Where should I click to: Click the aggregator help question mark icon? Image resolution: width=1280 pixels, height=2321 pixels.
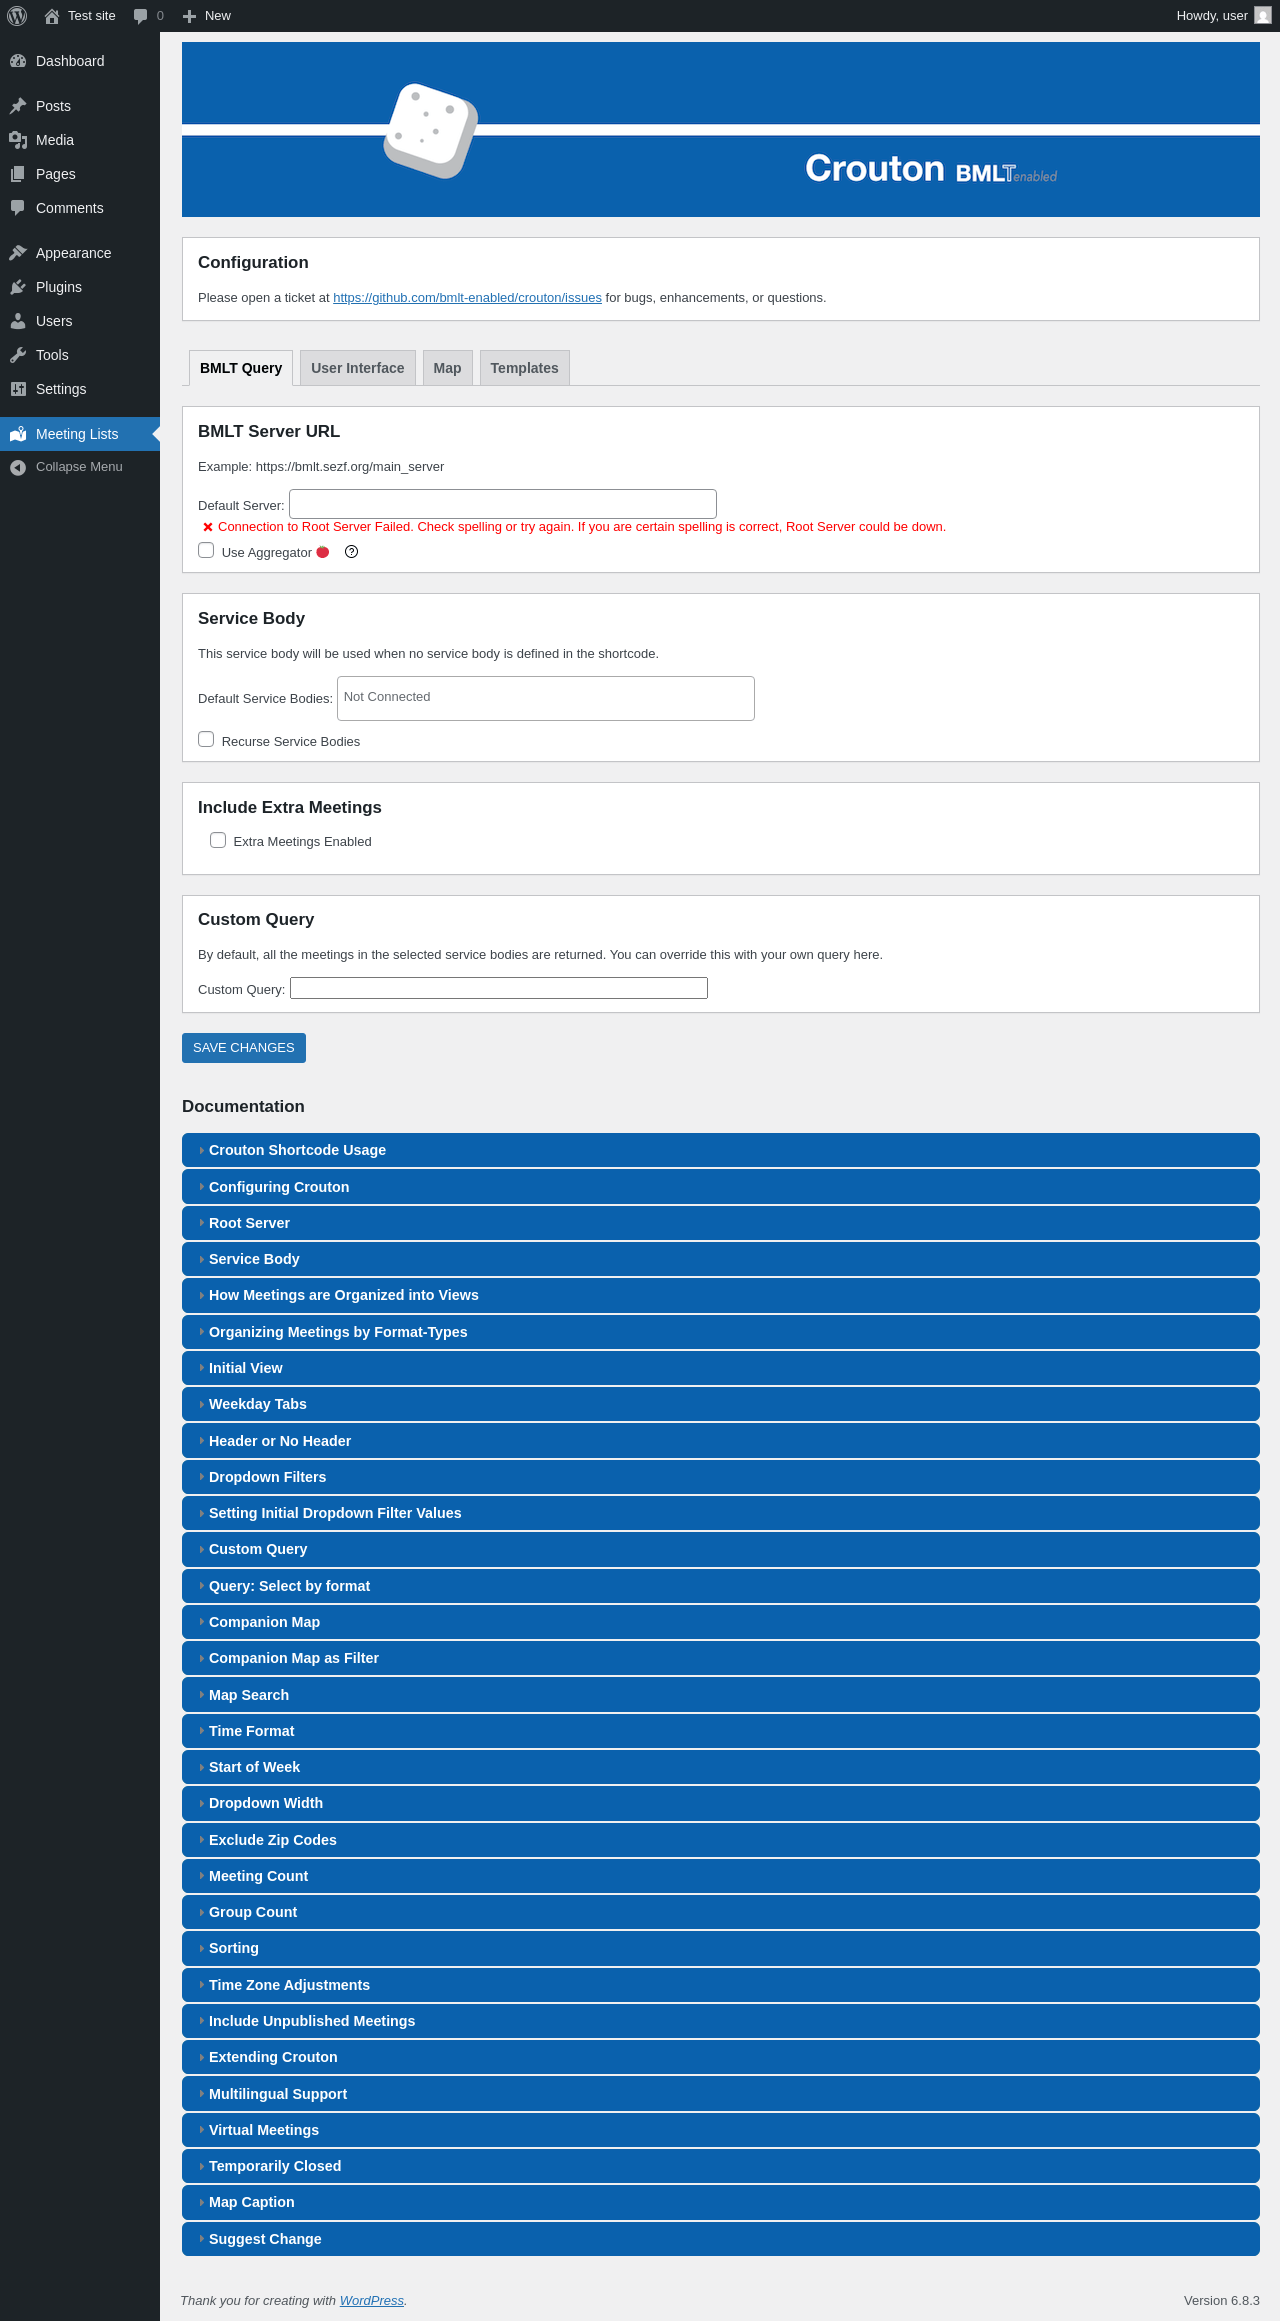coord(351,552)
